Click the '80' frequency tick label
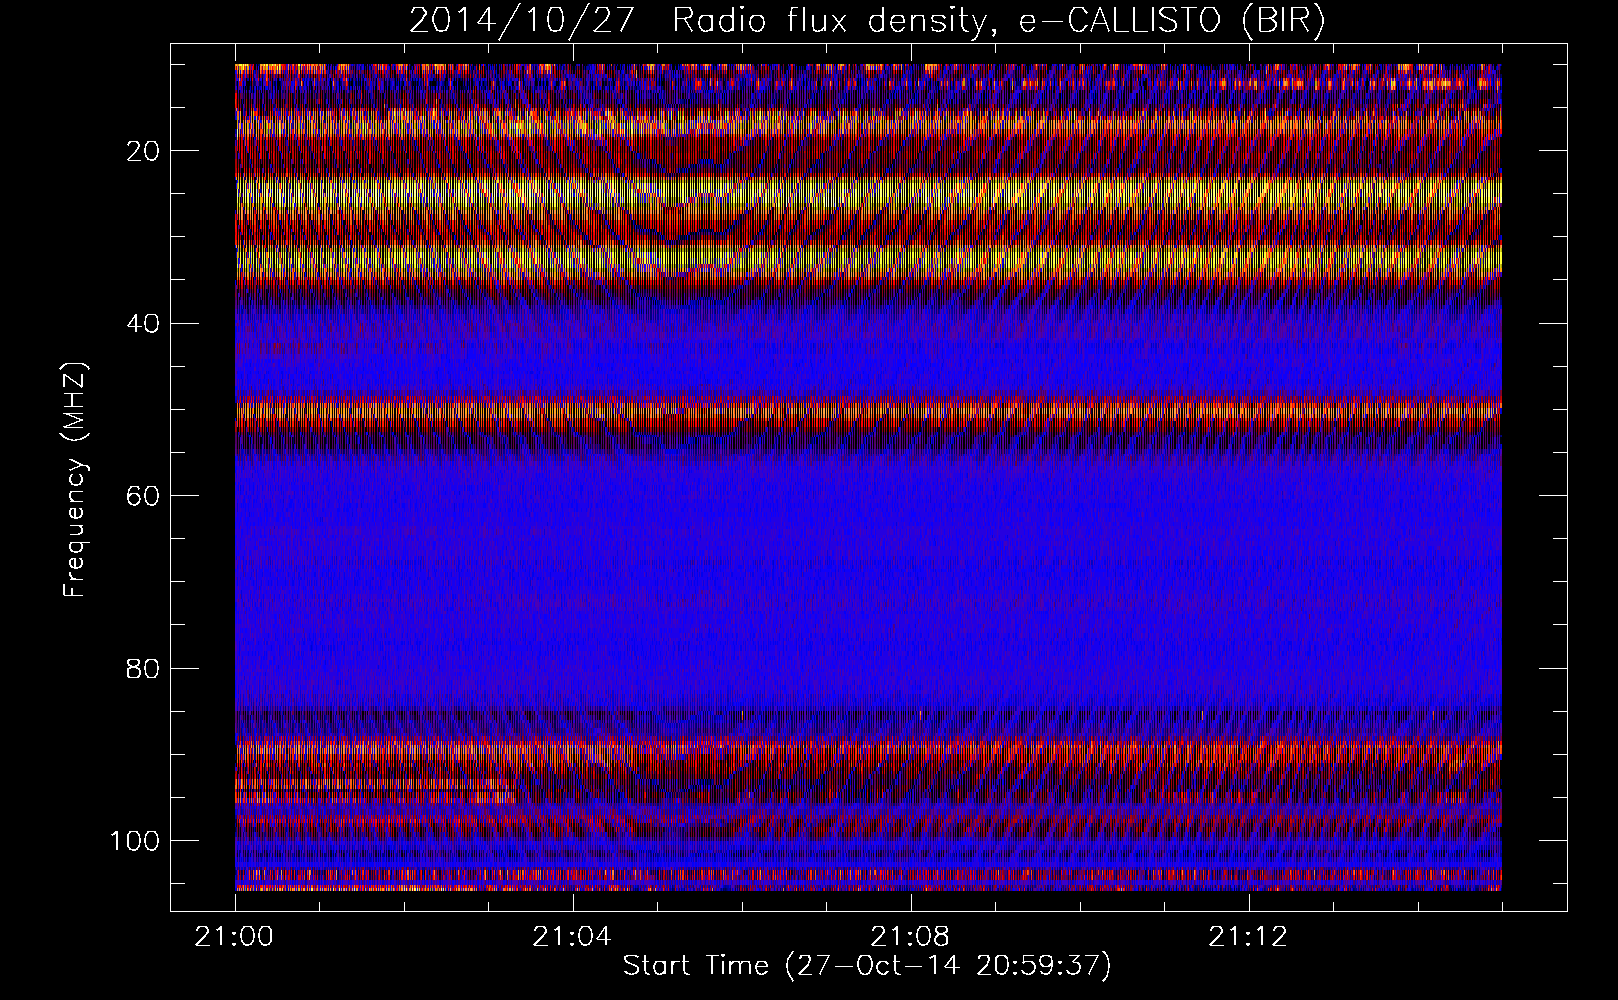This screenshot has height=1000, width=1618. [x=142, y=668]
